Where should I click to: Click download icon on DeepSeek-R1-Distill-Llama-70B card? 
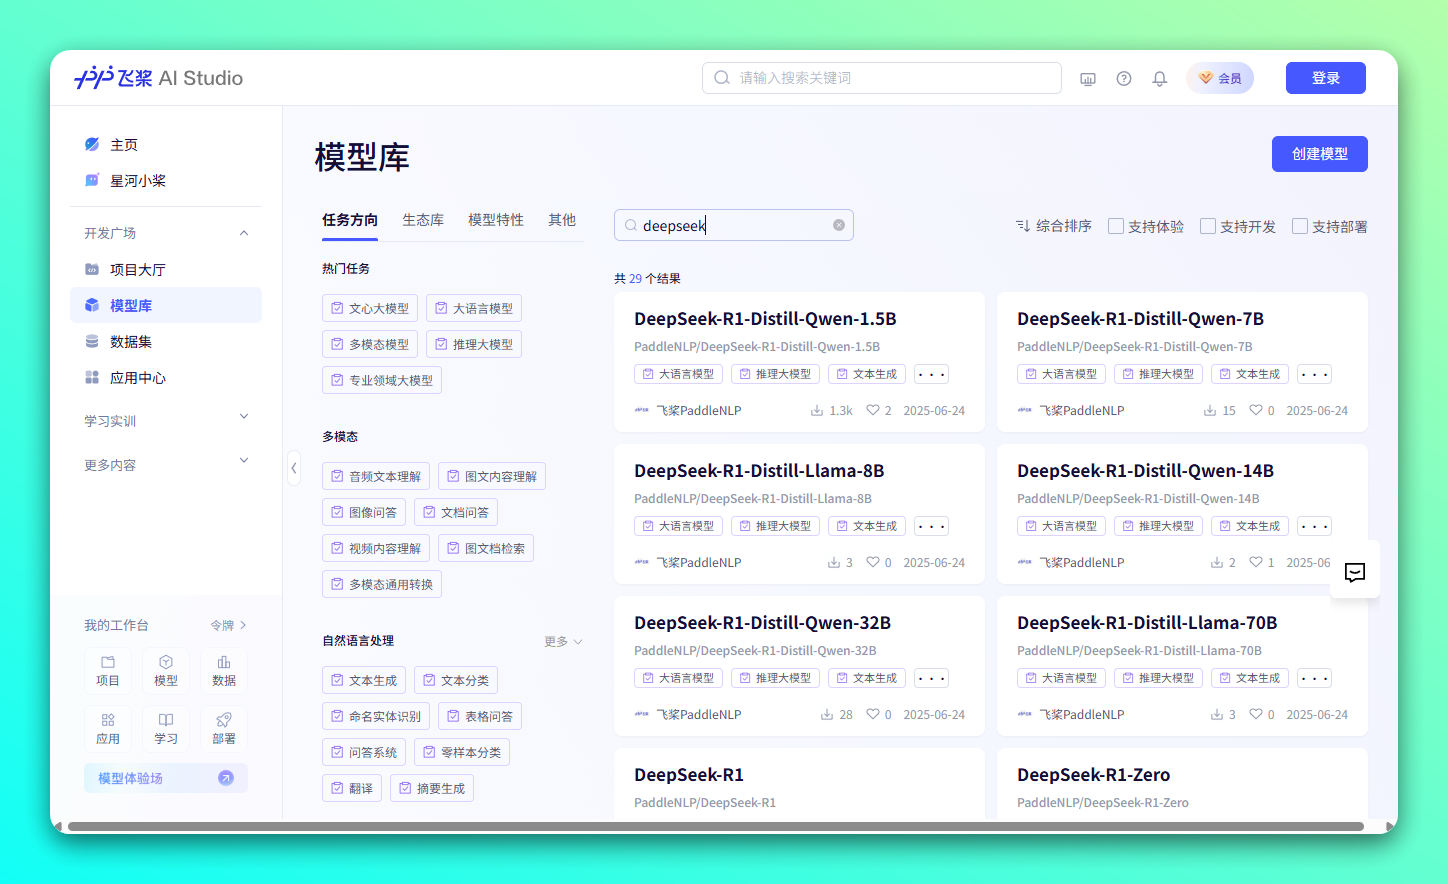(x=1217, y=715)
